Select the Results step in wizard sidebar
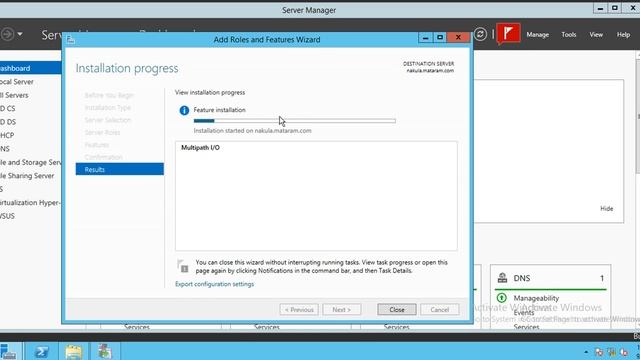Screen dimensions: 640x360 120,169
